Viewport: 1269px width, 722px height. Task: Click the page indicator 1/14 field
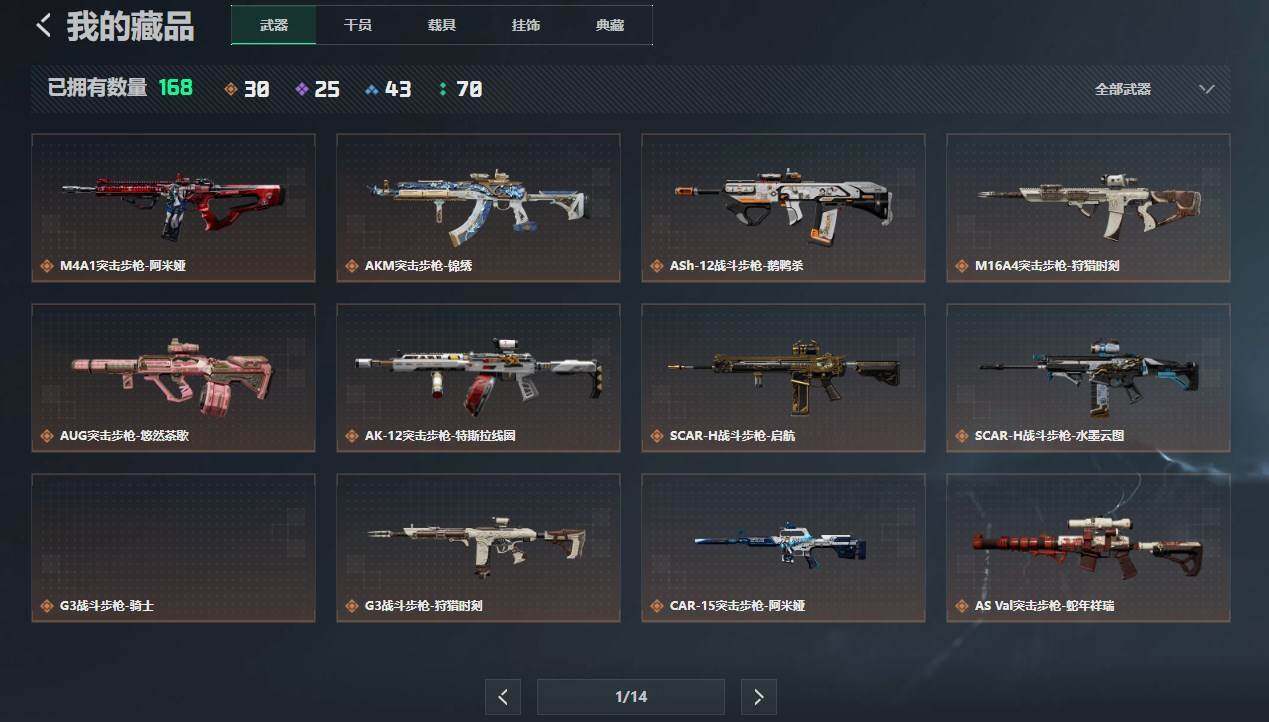pyautogui.click(x=631, y=697)
